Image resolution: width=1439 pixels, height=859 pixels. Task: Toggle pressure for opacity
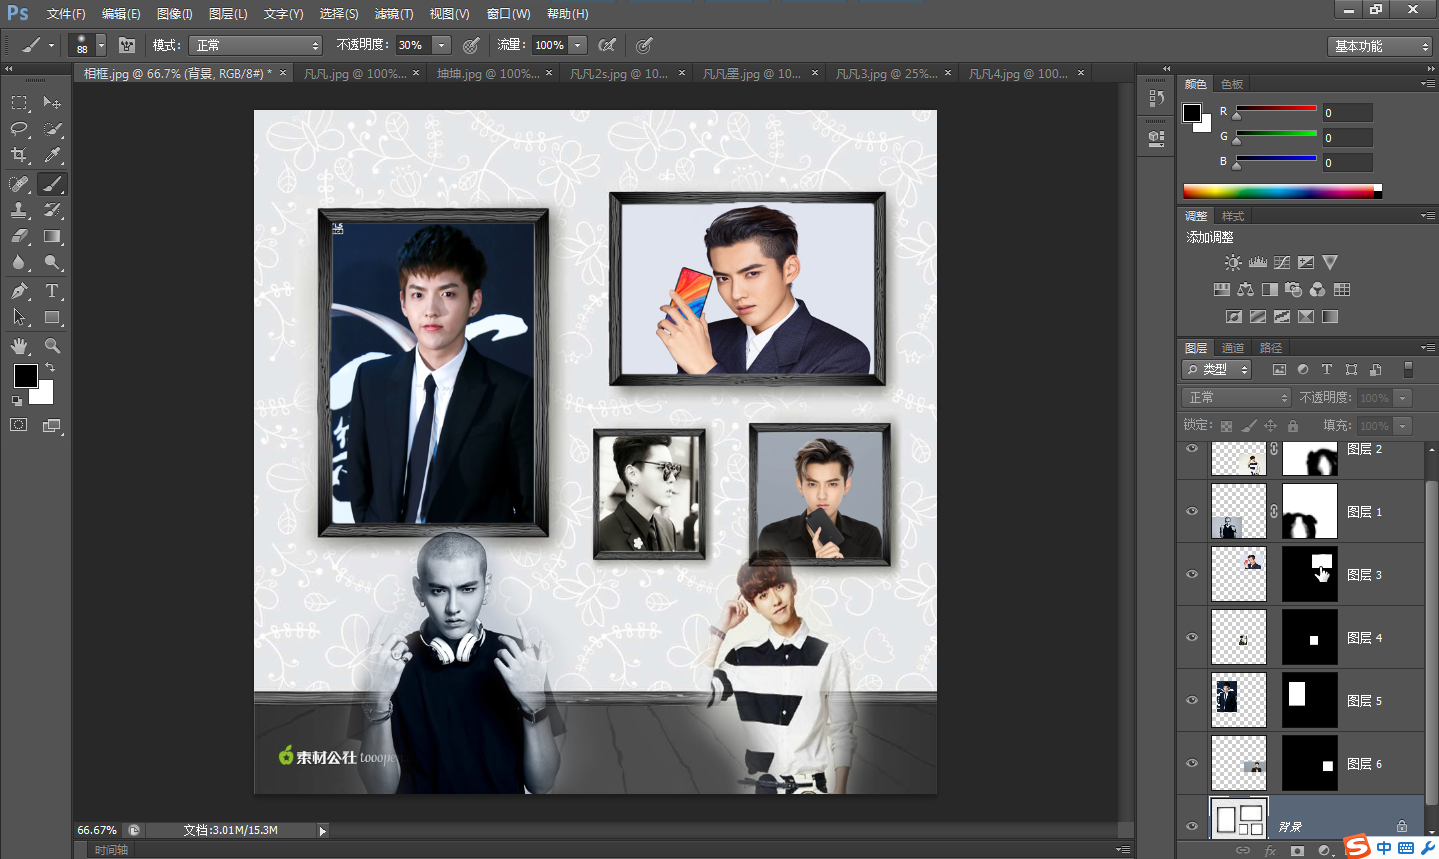[x=471, y=45]
